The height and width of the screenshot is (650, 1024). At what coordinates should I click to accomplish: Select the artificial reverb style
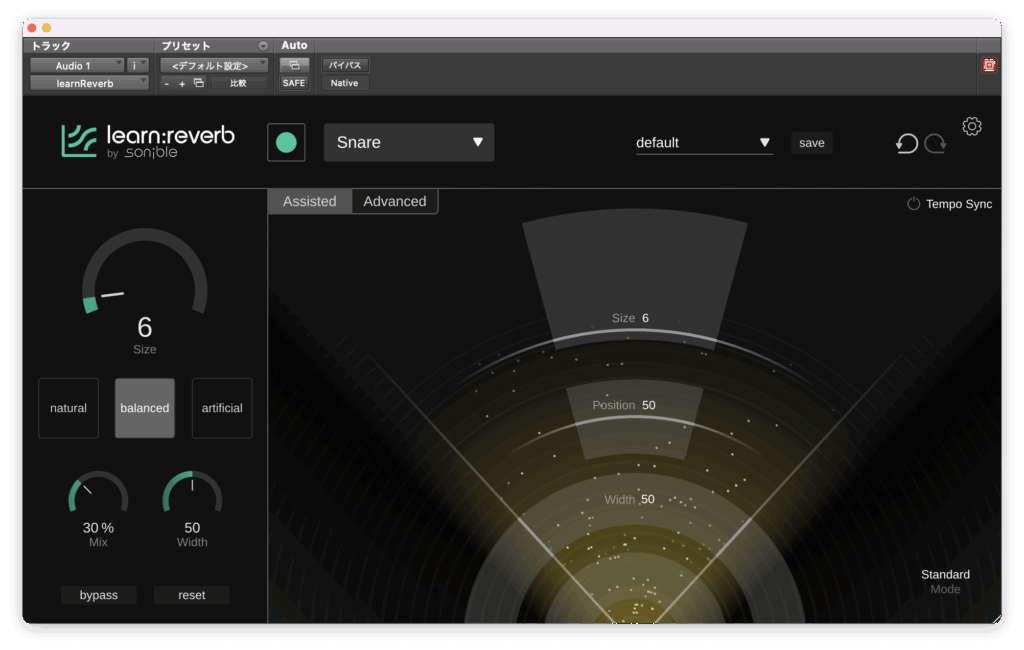(222, 408)
